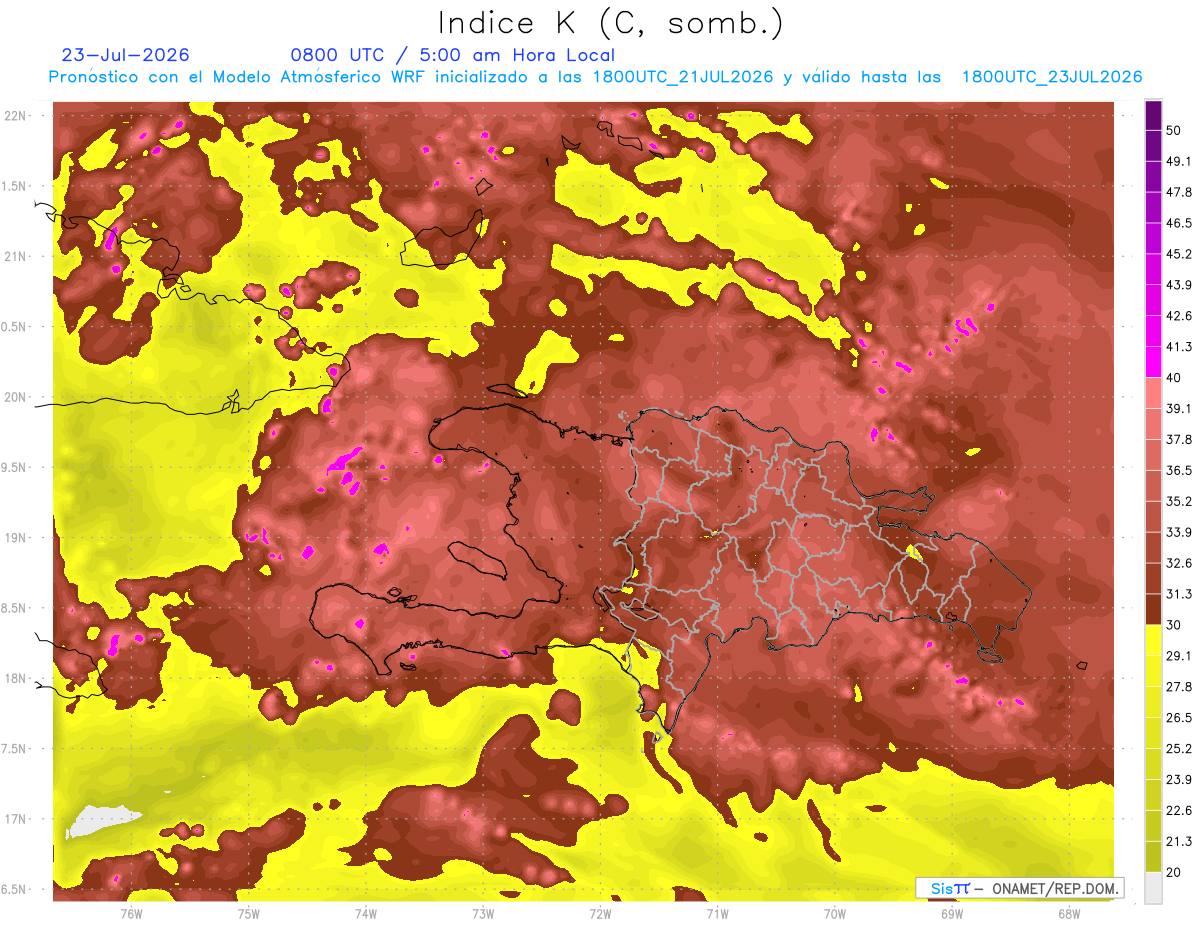Click the legend value 31.3

[x=1178, y=594]
